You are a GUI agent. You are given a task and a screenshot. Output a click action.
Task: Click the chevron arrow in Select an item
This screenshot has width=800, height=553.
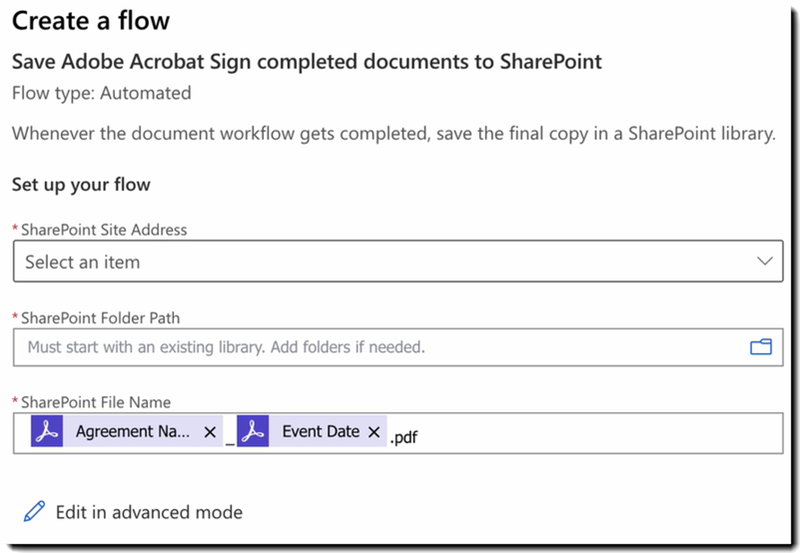765,262
